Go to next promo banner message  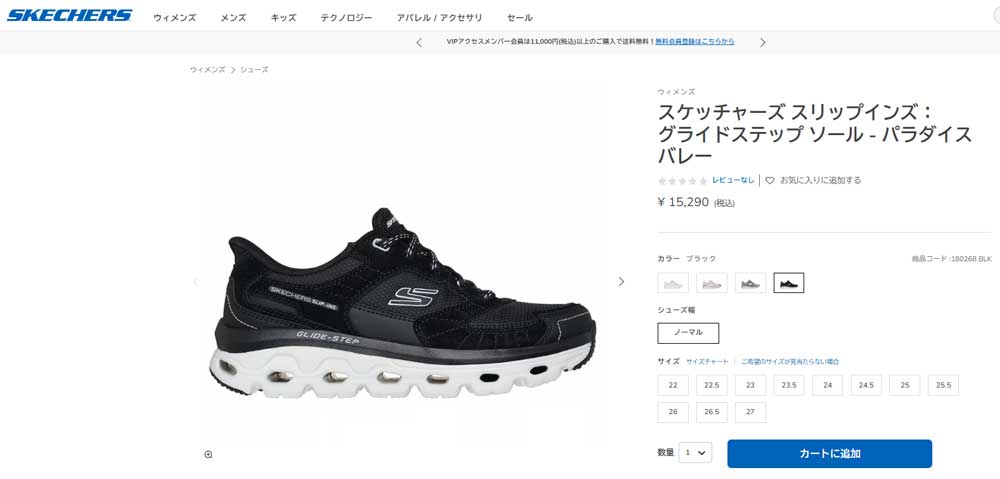coord(763,42)
